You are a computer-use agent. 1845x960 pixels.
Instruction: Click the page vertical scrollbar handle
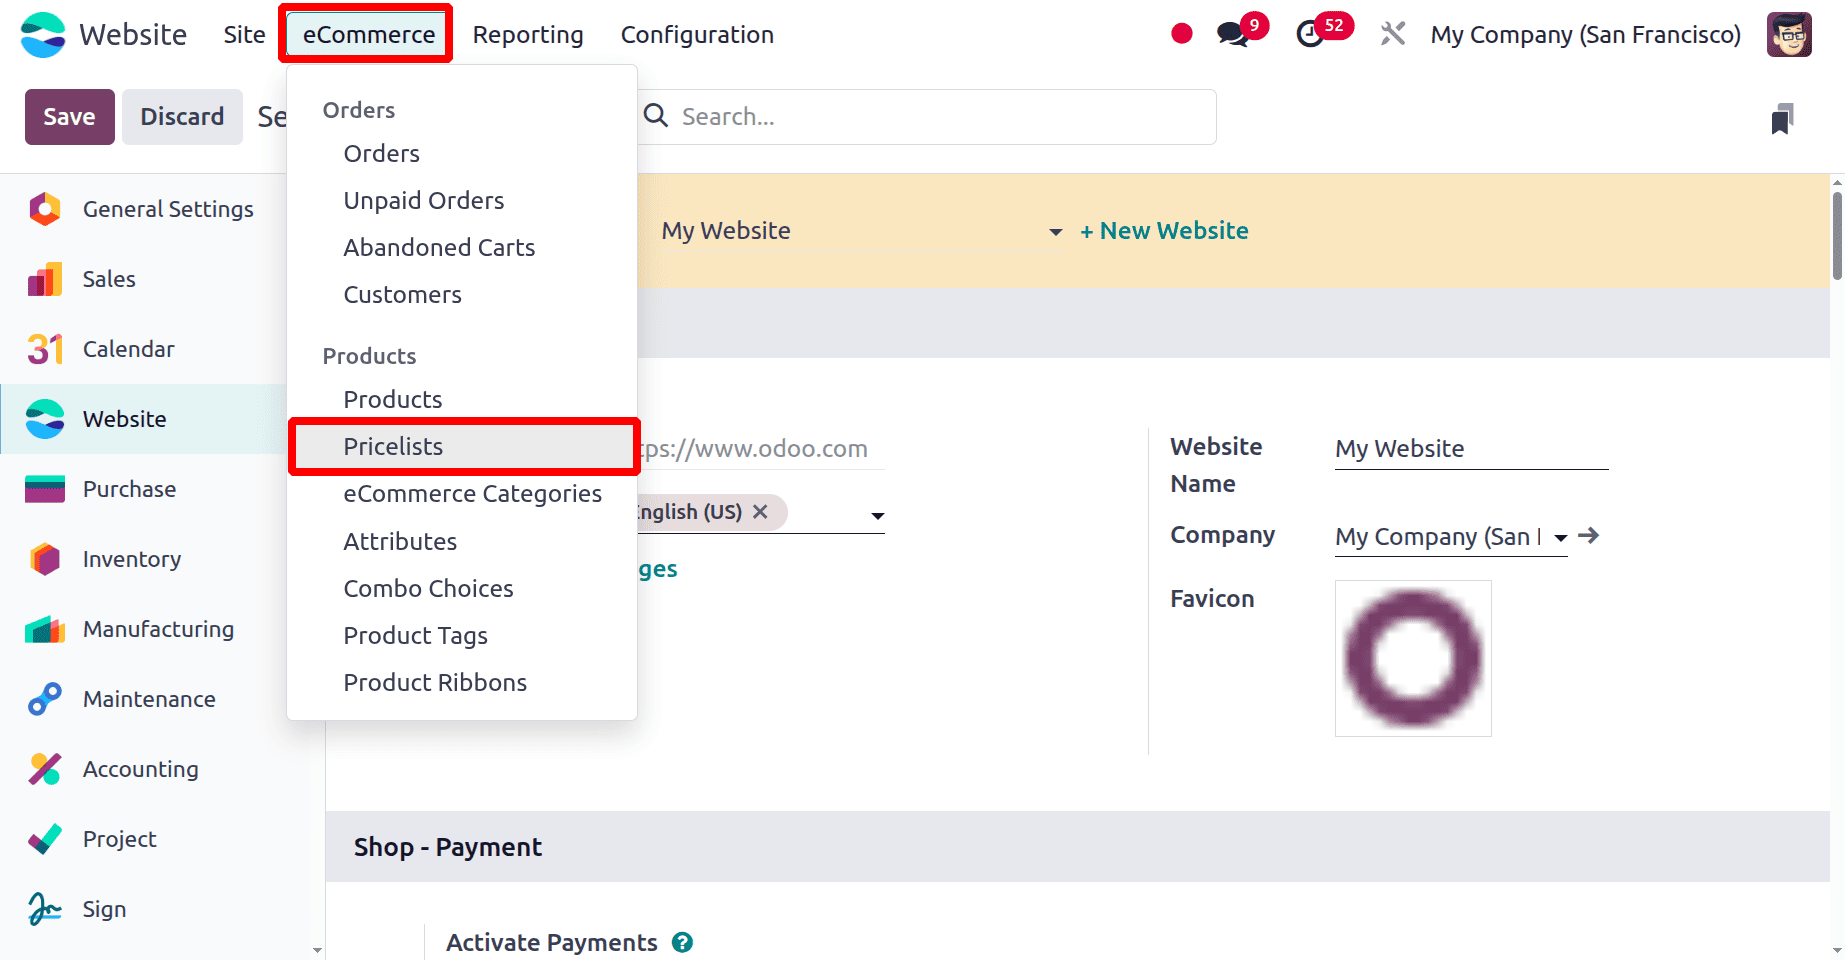pos(1838,235)
